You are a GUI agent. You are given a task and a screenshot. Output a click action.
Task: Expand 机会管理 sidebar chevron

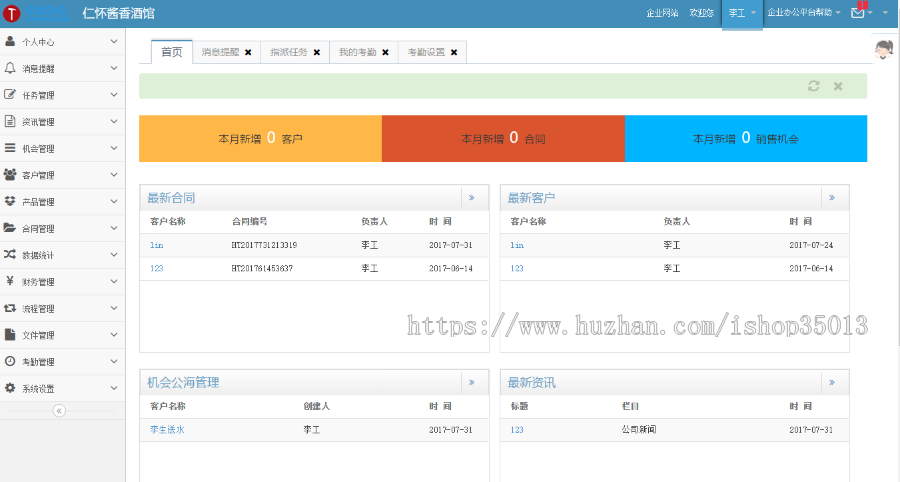point(114,148)
